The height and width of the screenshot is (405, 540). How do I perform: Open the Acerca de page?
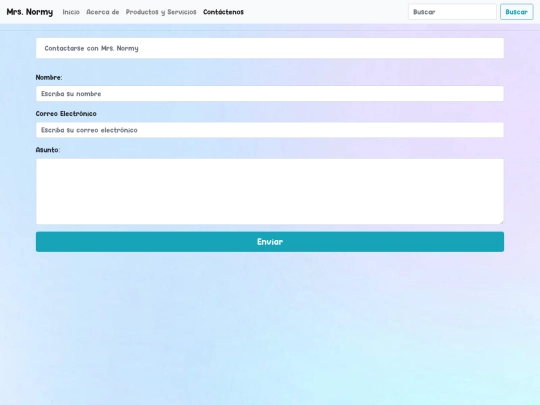coord(103,12)
